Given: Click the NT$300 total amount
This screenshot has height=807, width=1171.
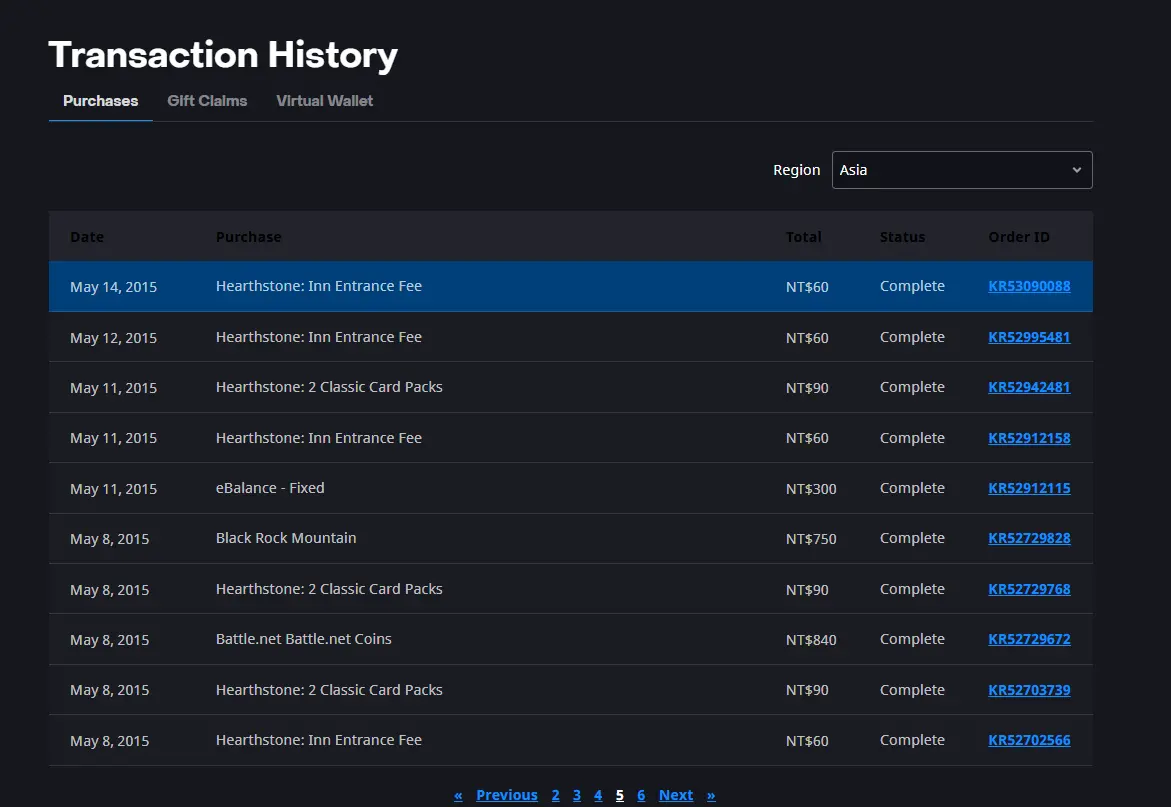Looking at the screenshot, I should pyautogui.click(x=811, y=488).
